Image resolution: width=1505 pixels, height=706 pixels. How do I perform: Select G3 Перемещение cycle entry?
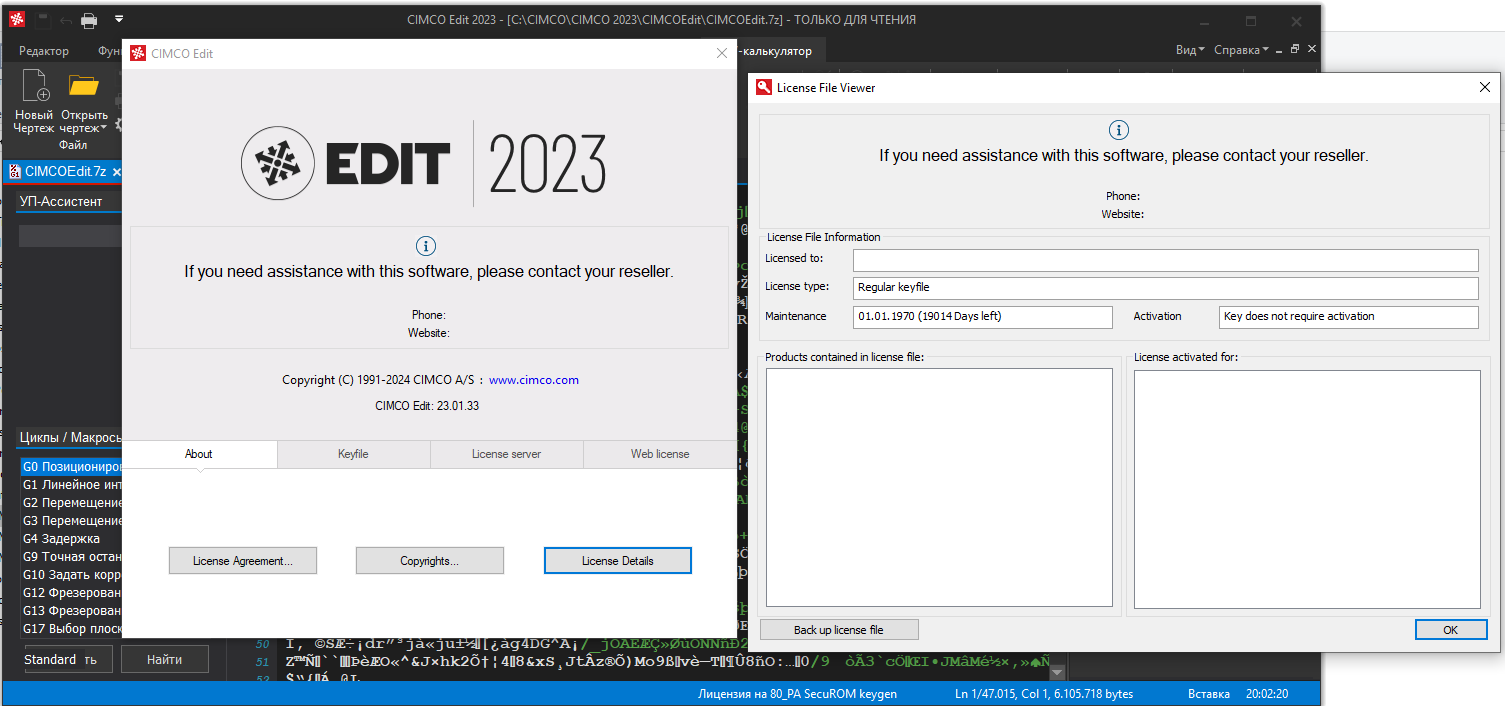coord(72,521)
